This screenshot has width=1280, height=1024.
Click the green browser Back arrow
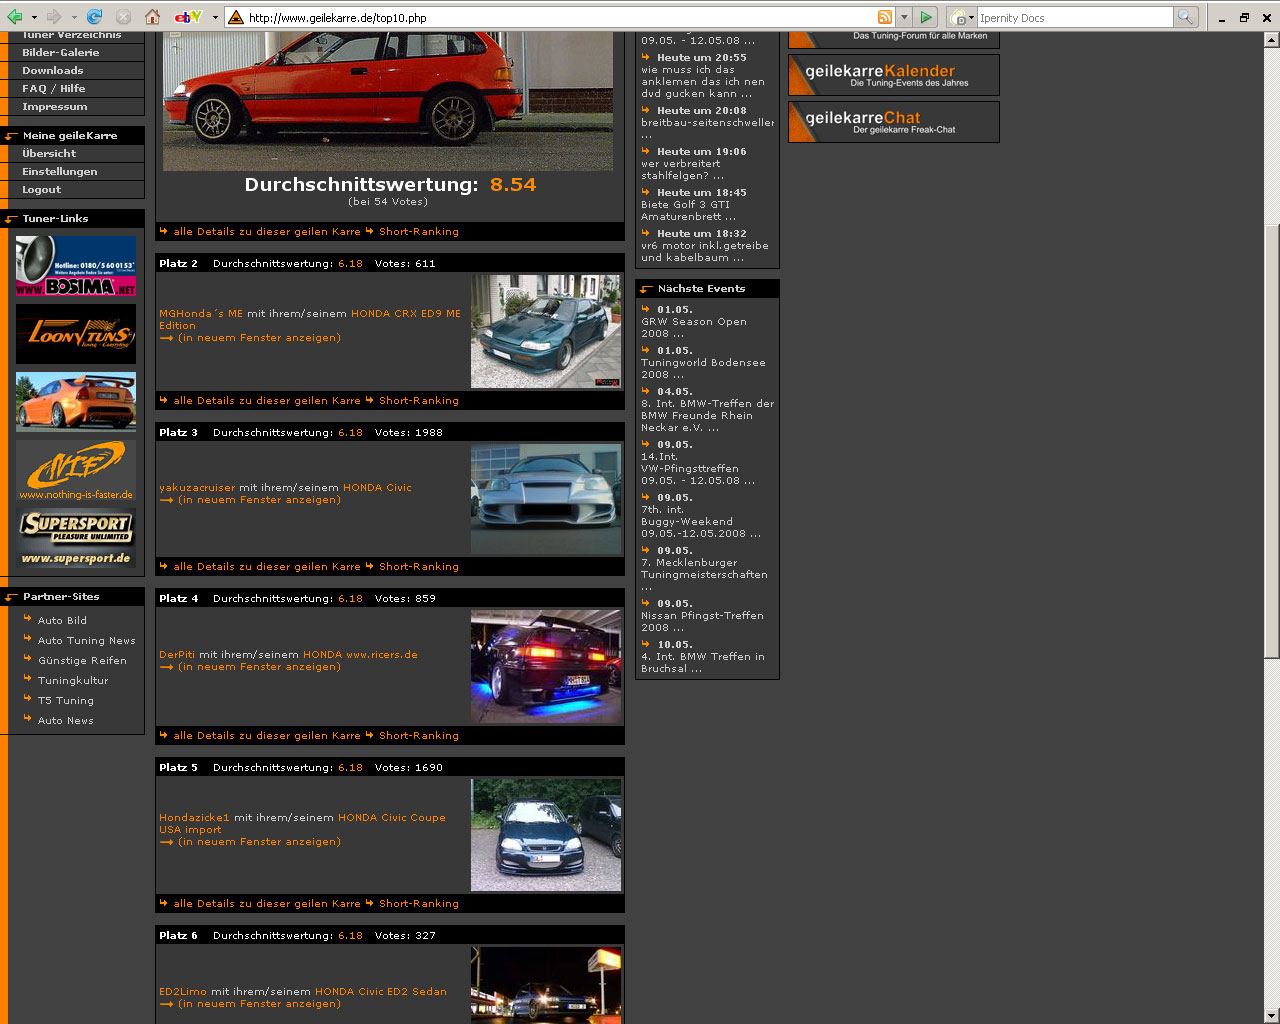(15, 17)
